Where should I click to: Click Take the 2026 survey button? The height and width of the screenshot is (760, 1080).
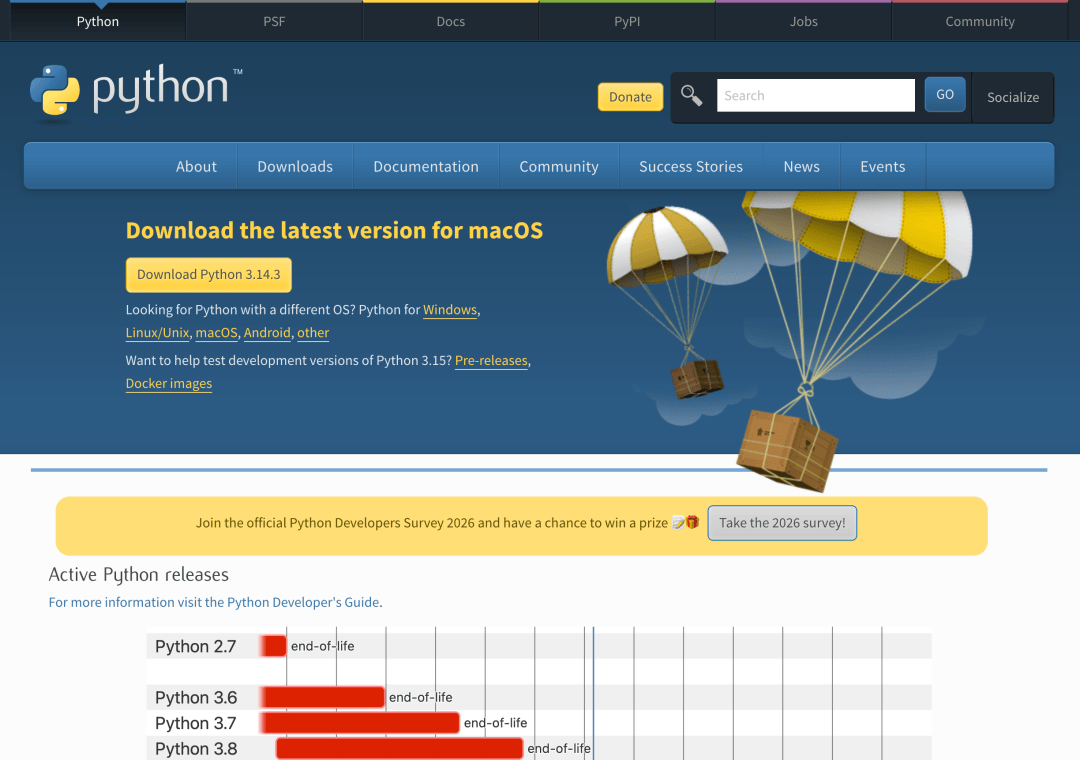[x=782, y=522]
